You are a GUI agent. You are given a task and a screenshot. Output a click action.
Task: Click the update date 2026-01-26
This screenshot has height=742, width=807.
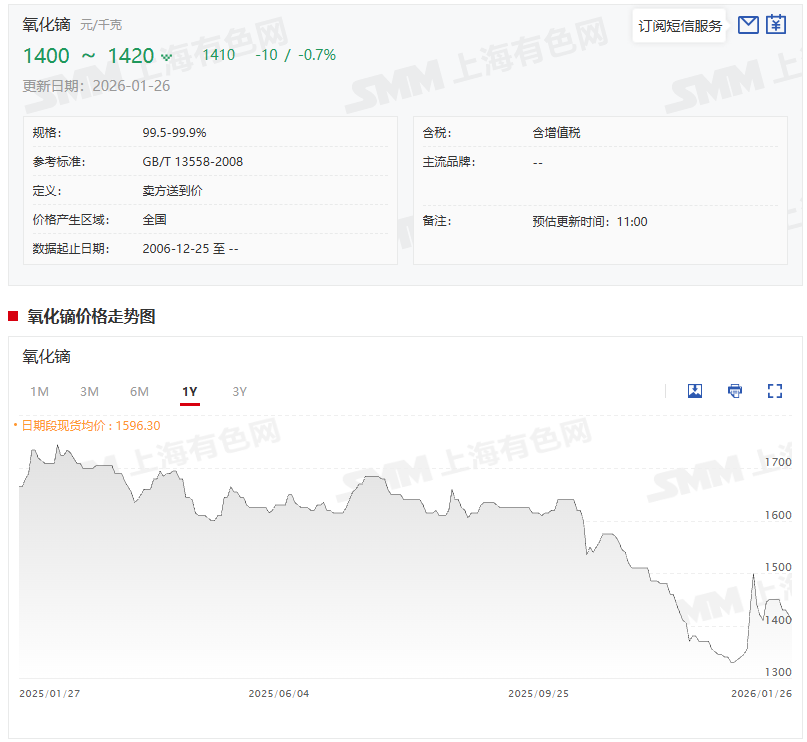click(131, 86)
